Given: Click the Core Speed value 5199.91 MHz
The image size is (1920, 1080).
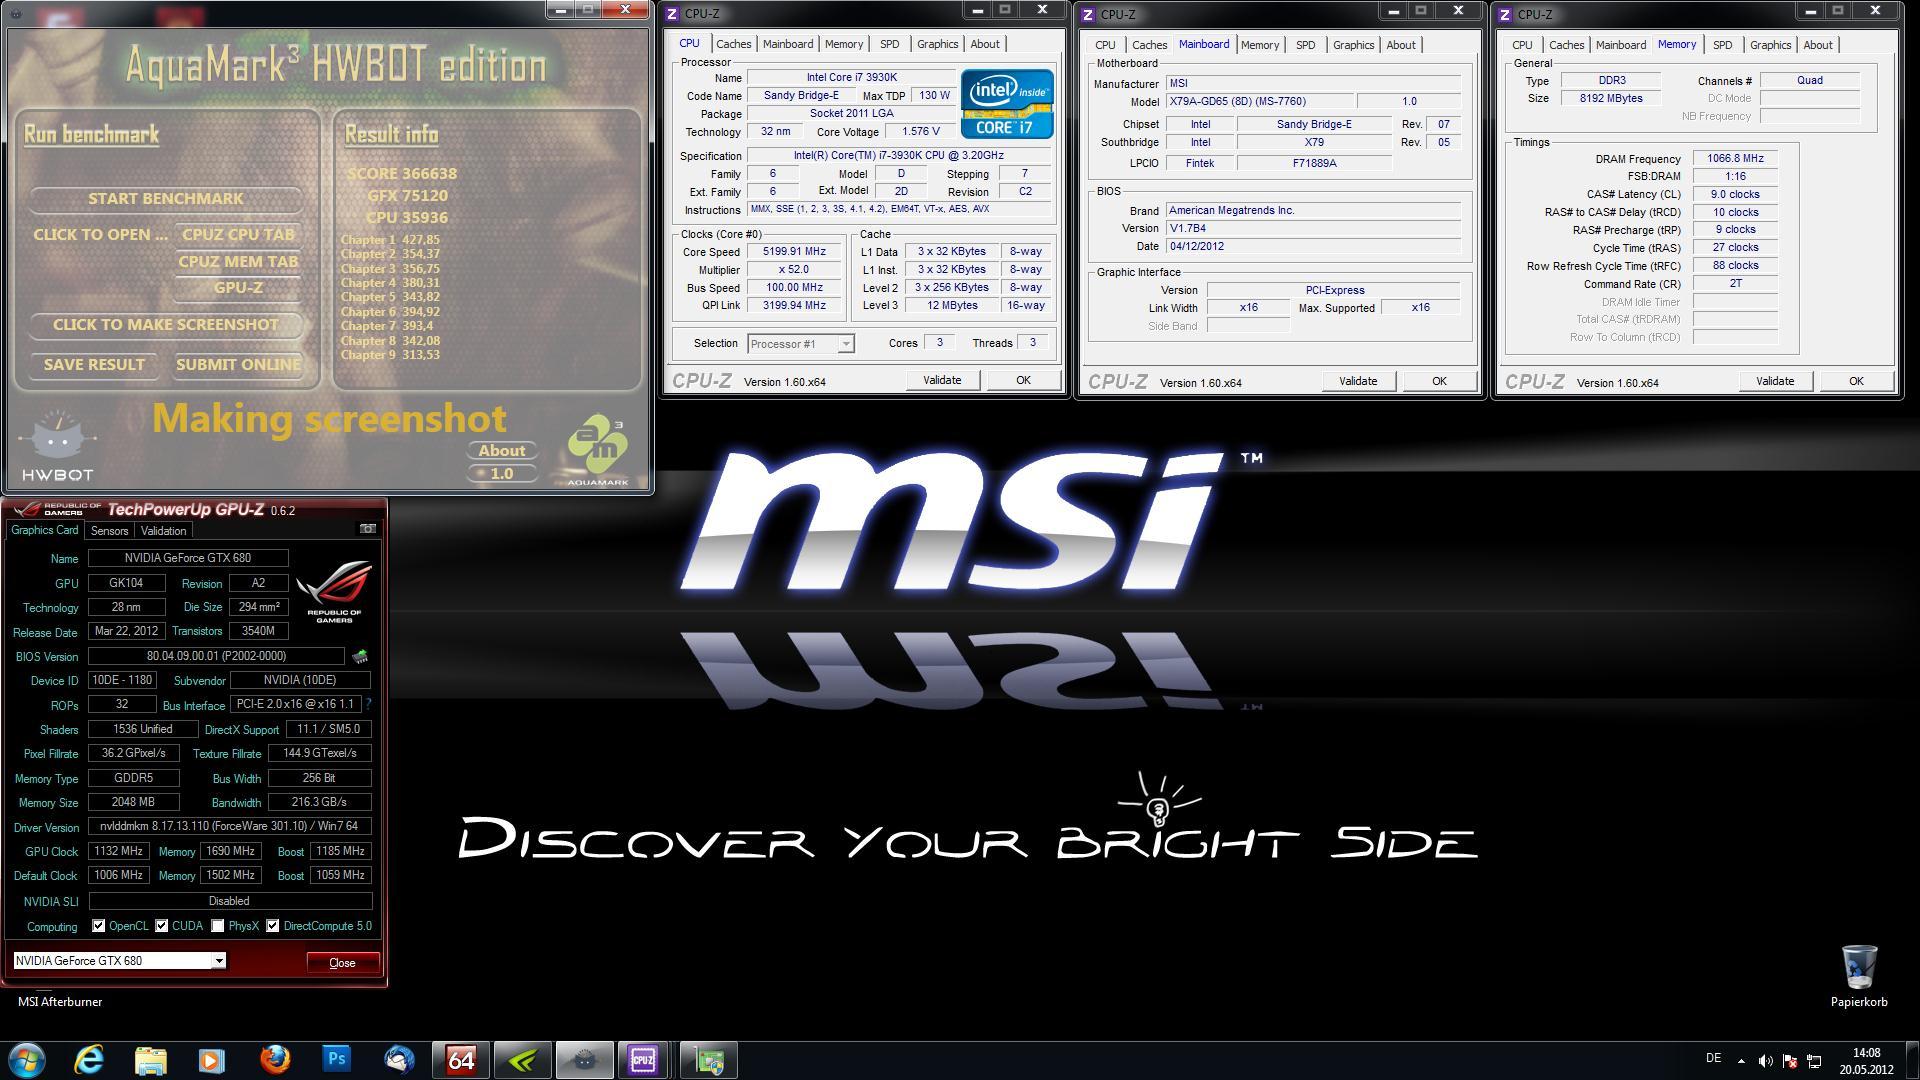Looking at the screenshot, I should point(794,252).
